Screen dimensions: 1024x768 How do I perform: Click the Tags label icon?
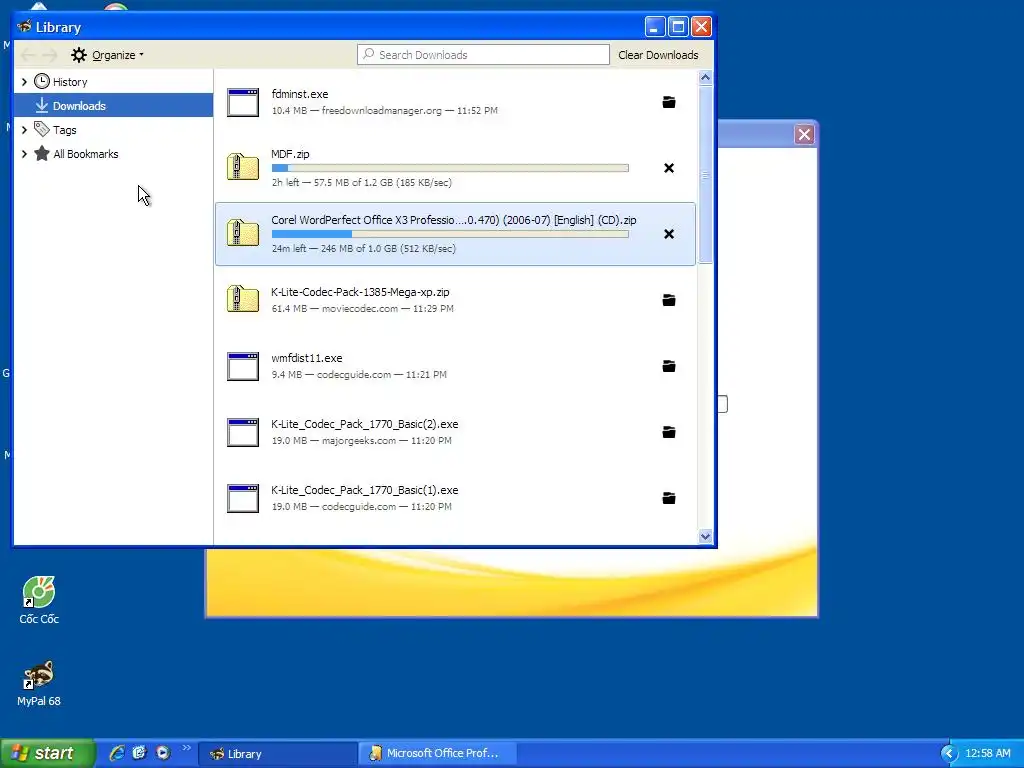[x=42, y=129]
